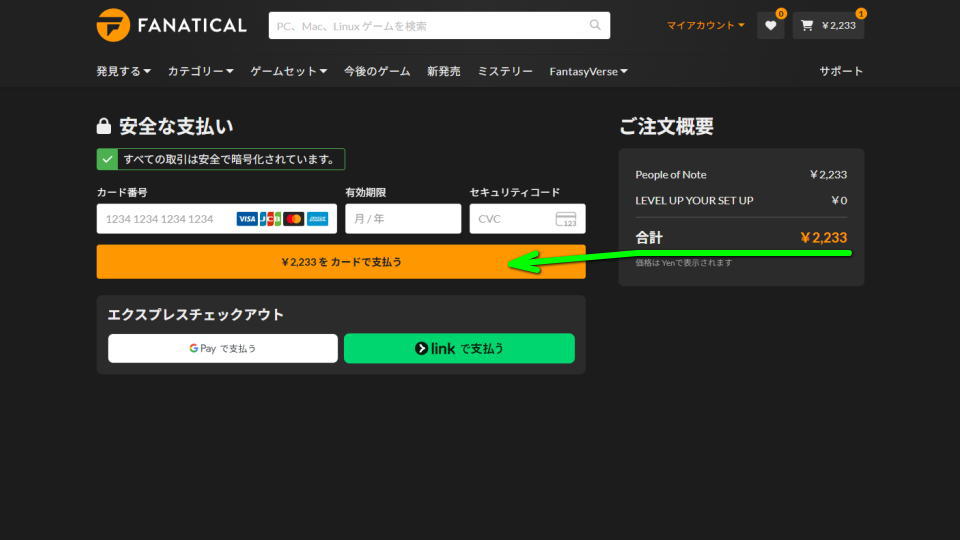Open the ミステリー menu item
Image resolution: width=960 pixels, height=540 pixels.
(x=505, y=71)
